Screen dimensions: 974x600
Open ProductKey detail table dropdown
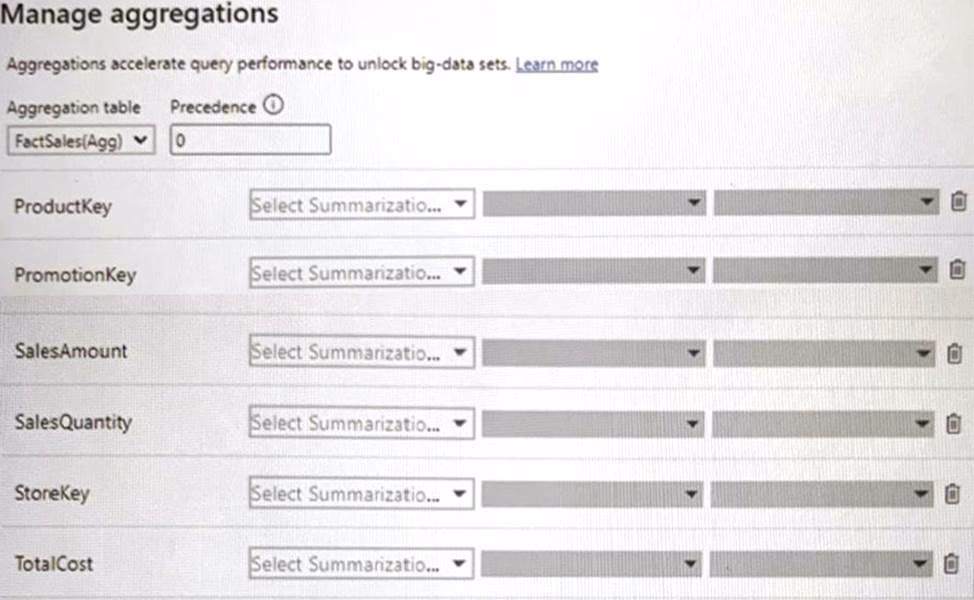(594, 204)
